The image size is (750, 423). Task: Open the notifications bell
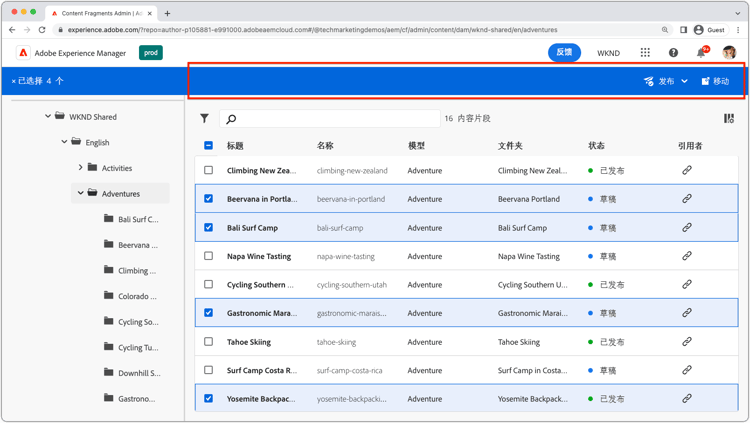(x=701, y=53)
